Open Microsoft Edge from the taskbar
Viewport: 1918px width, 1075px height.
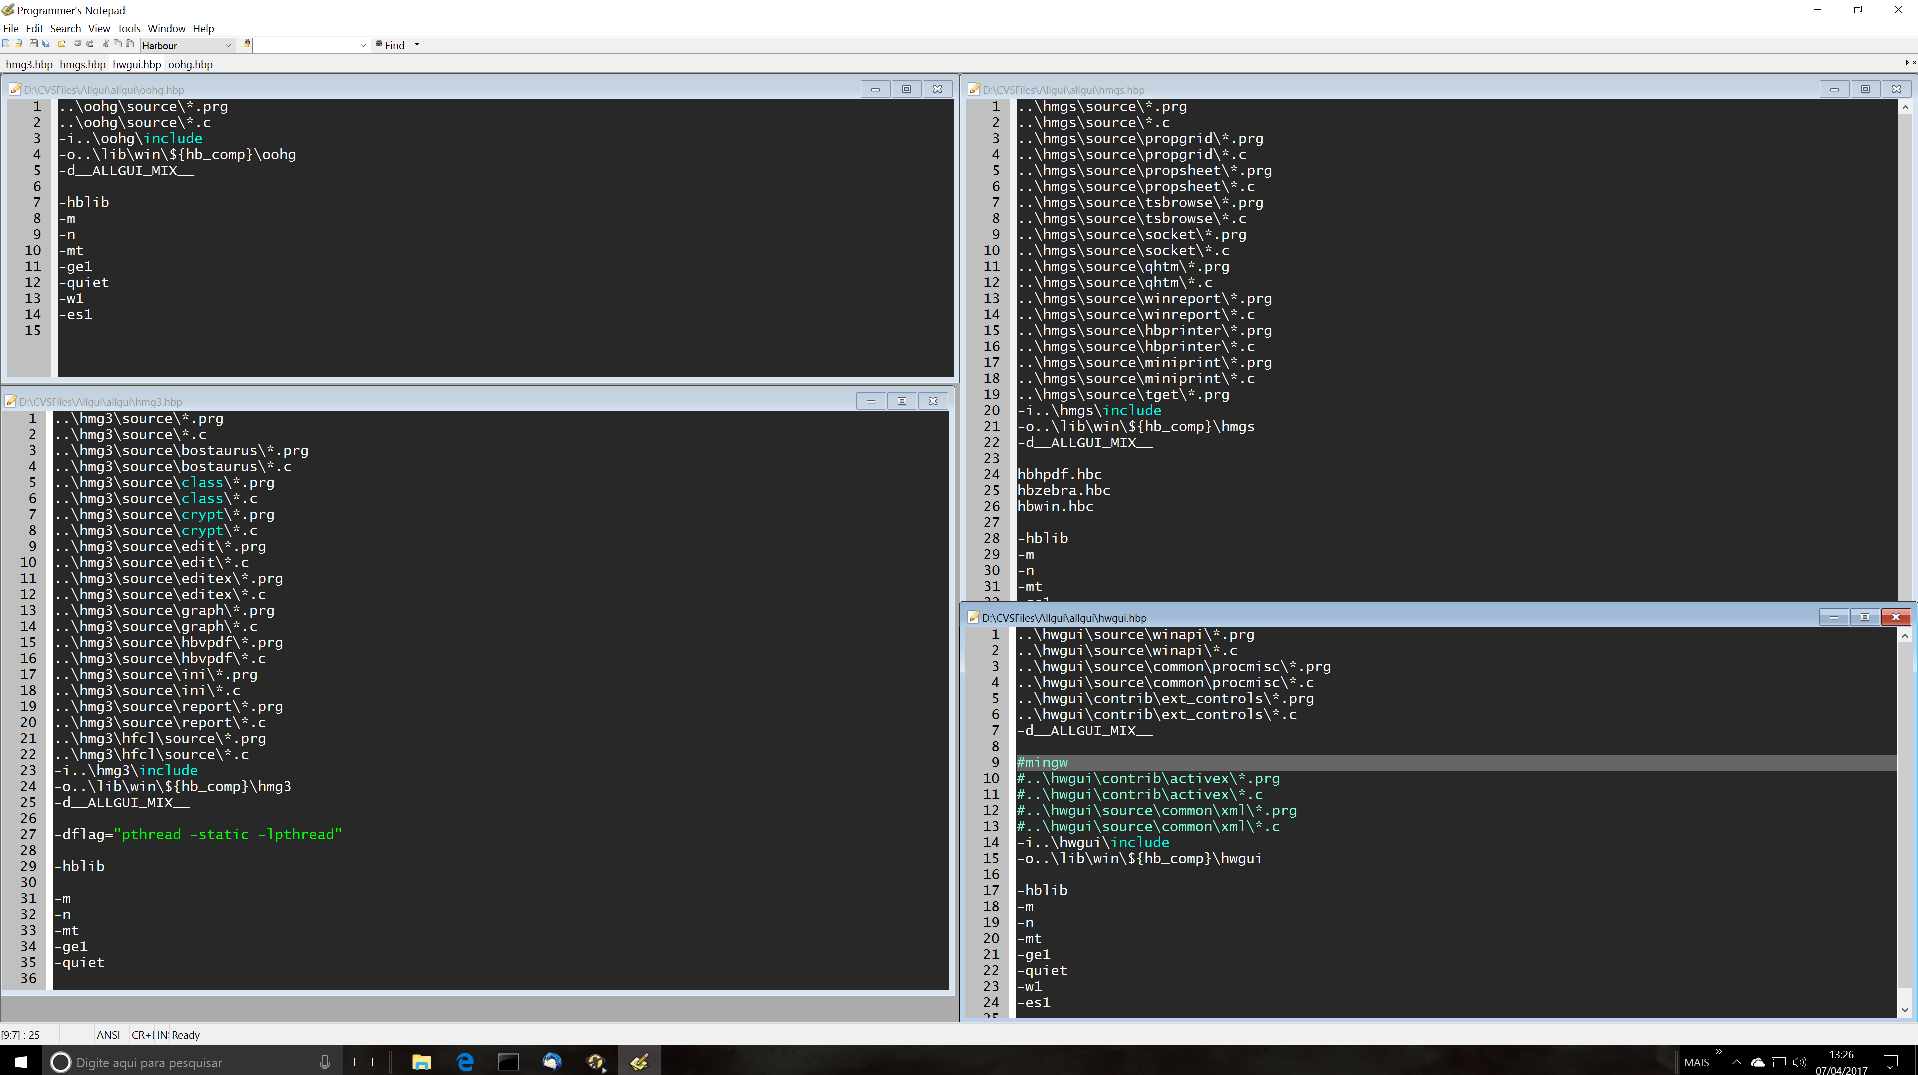pos(465,1062)
